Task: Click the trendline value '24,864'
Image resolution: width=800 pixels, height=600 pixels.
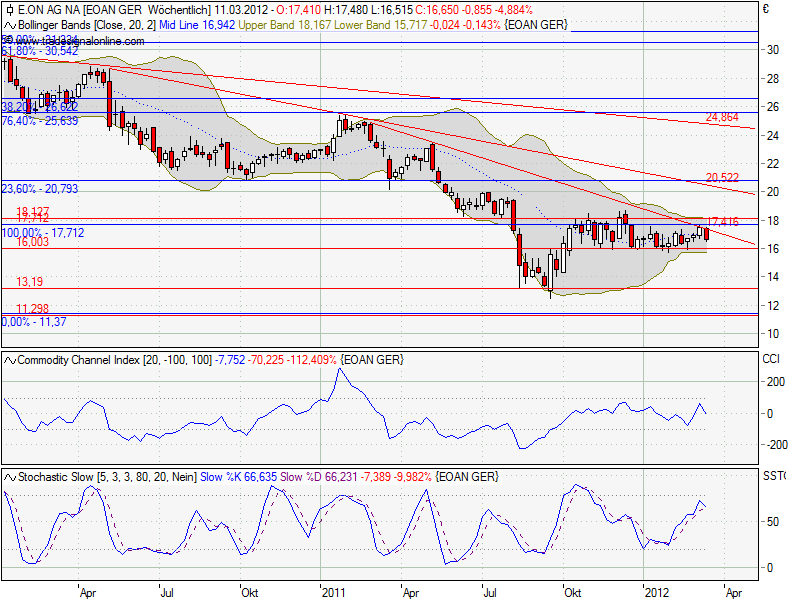Action: click(722, 117)
